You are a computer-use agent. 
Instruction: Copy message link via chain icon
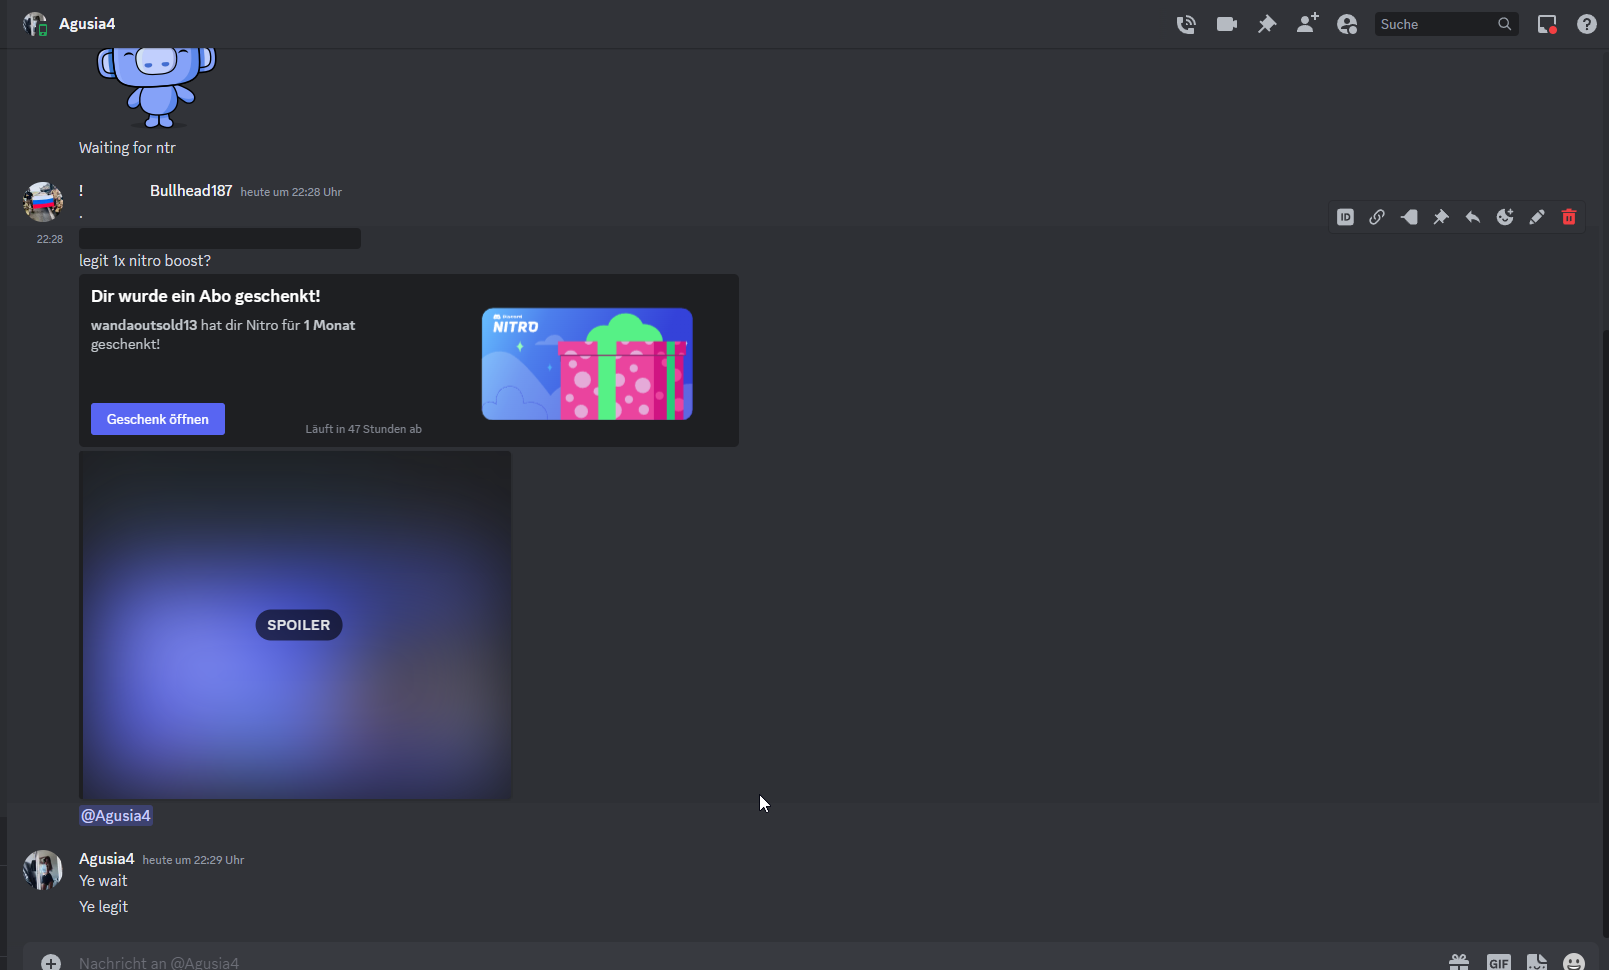1377,217
